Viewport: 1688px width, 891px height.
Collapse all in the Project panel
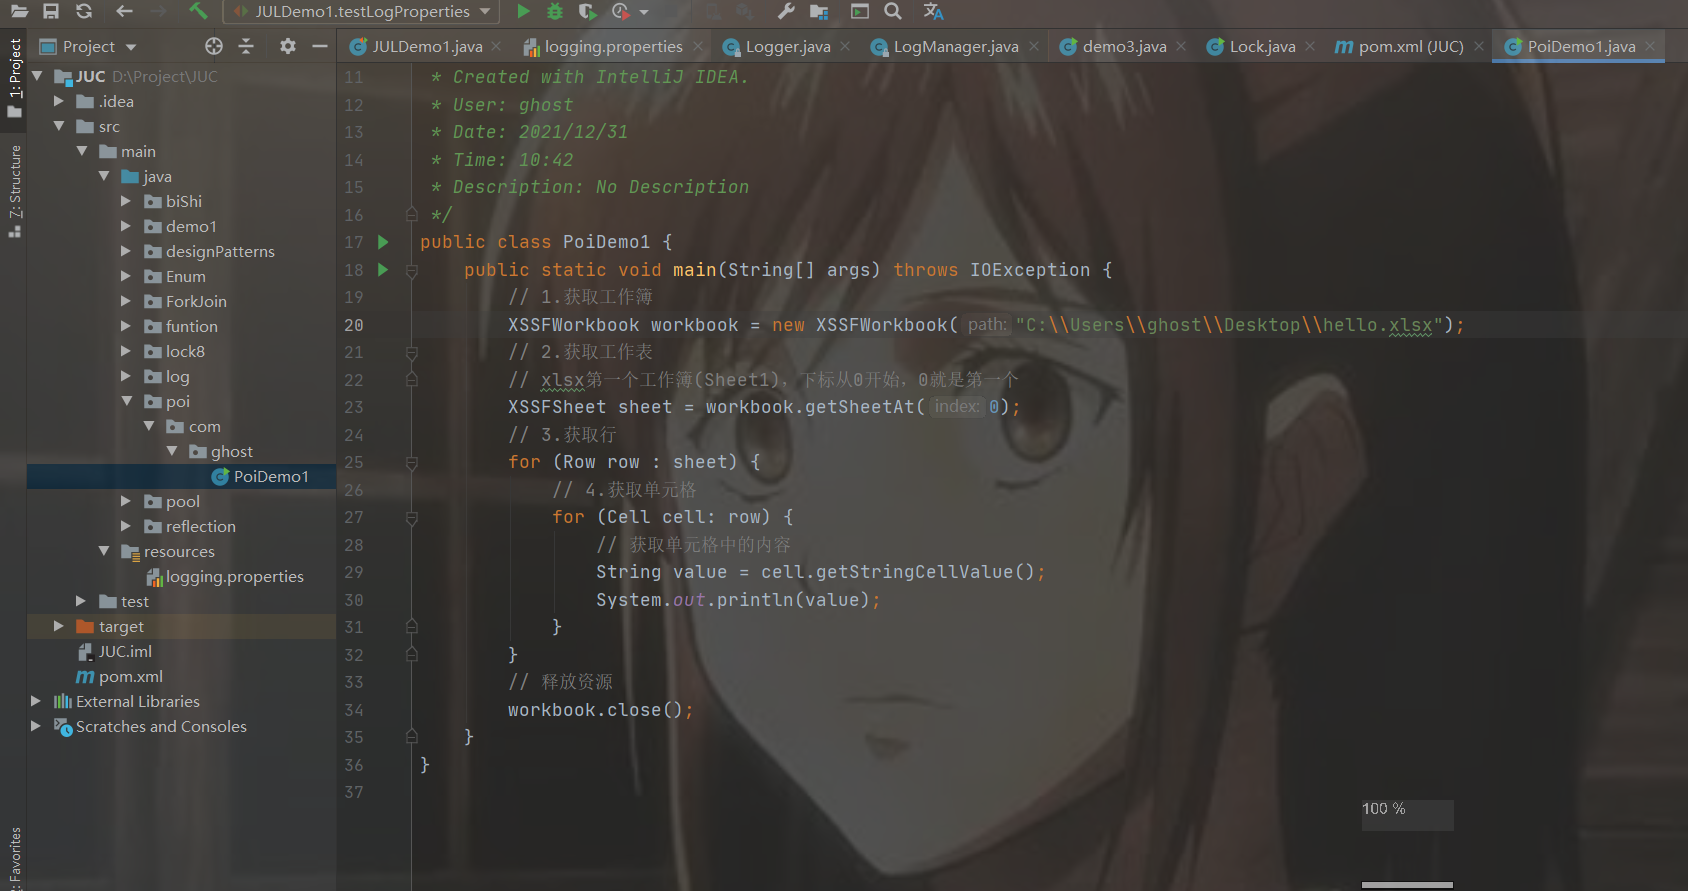246,46
